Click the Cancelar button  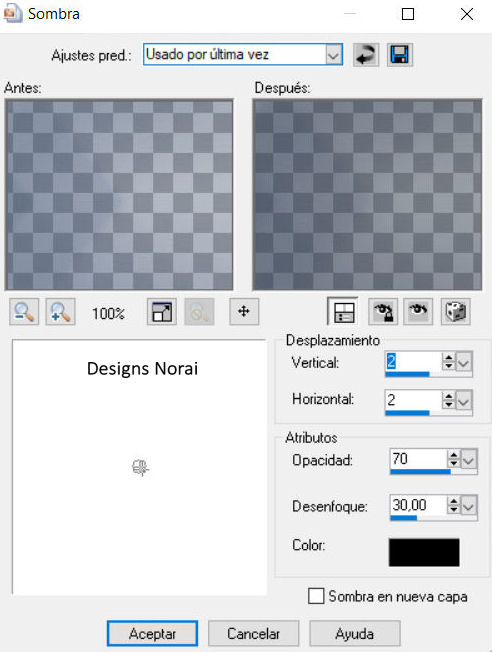(x=254, y=634)
